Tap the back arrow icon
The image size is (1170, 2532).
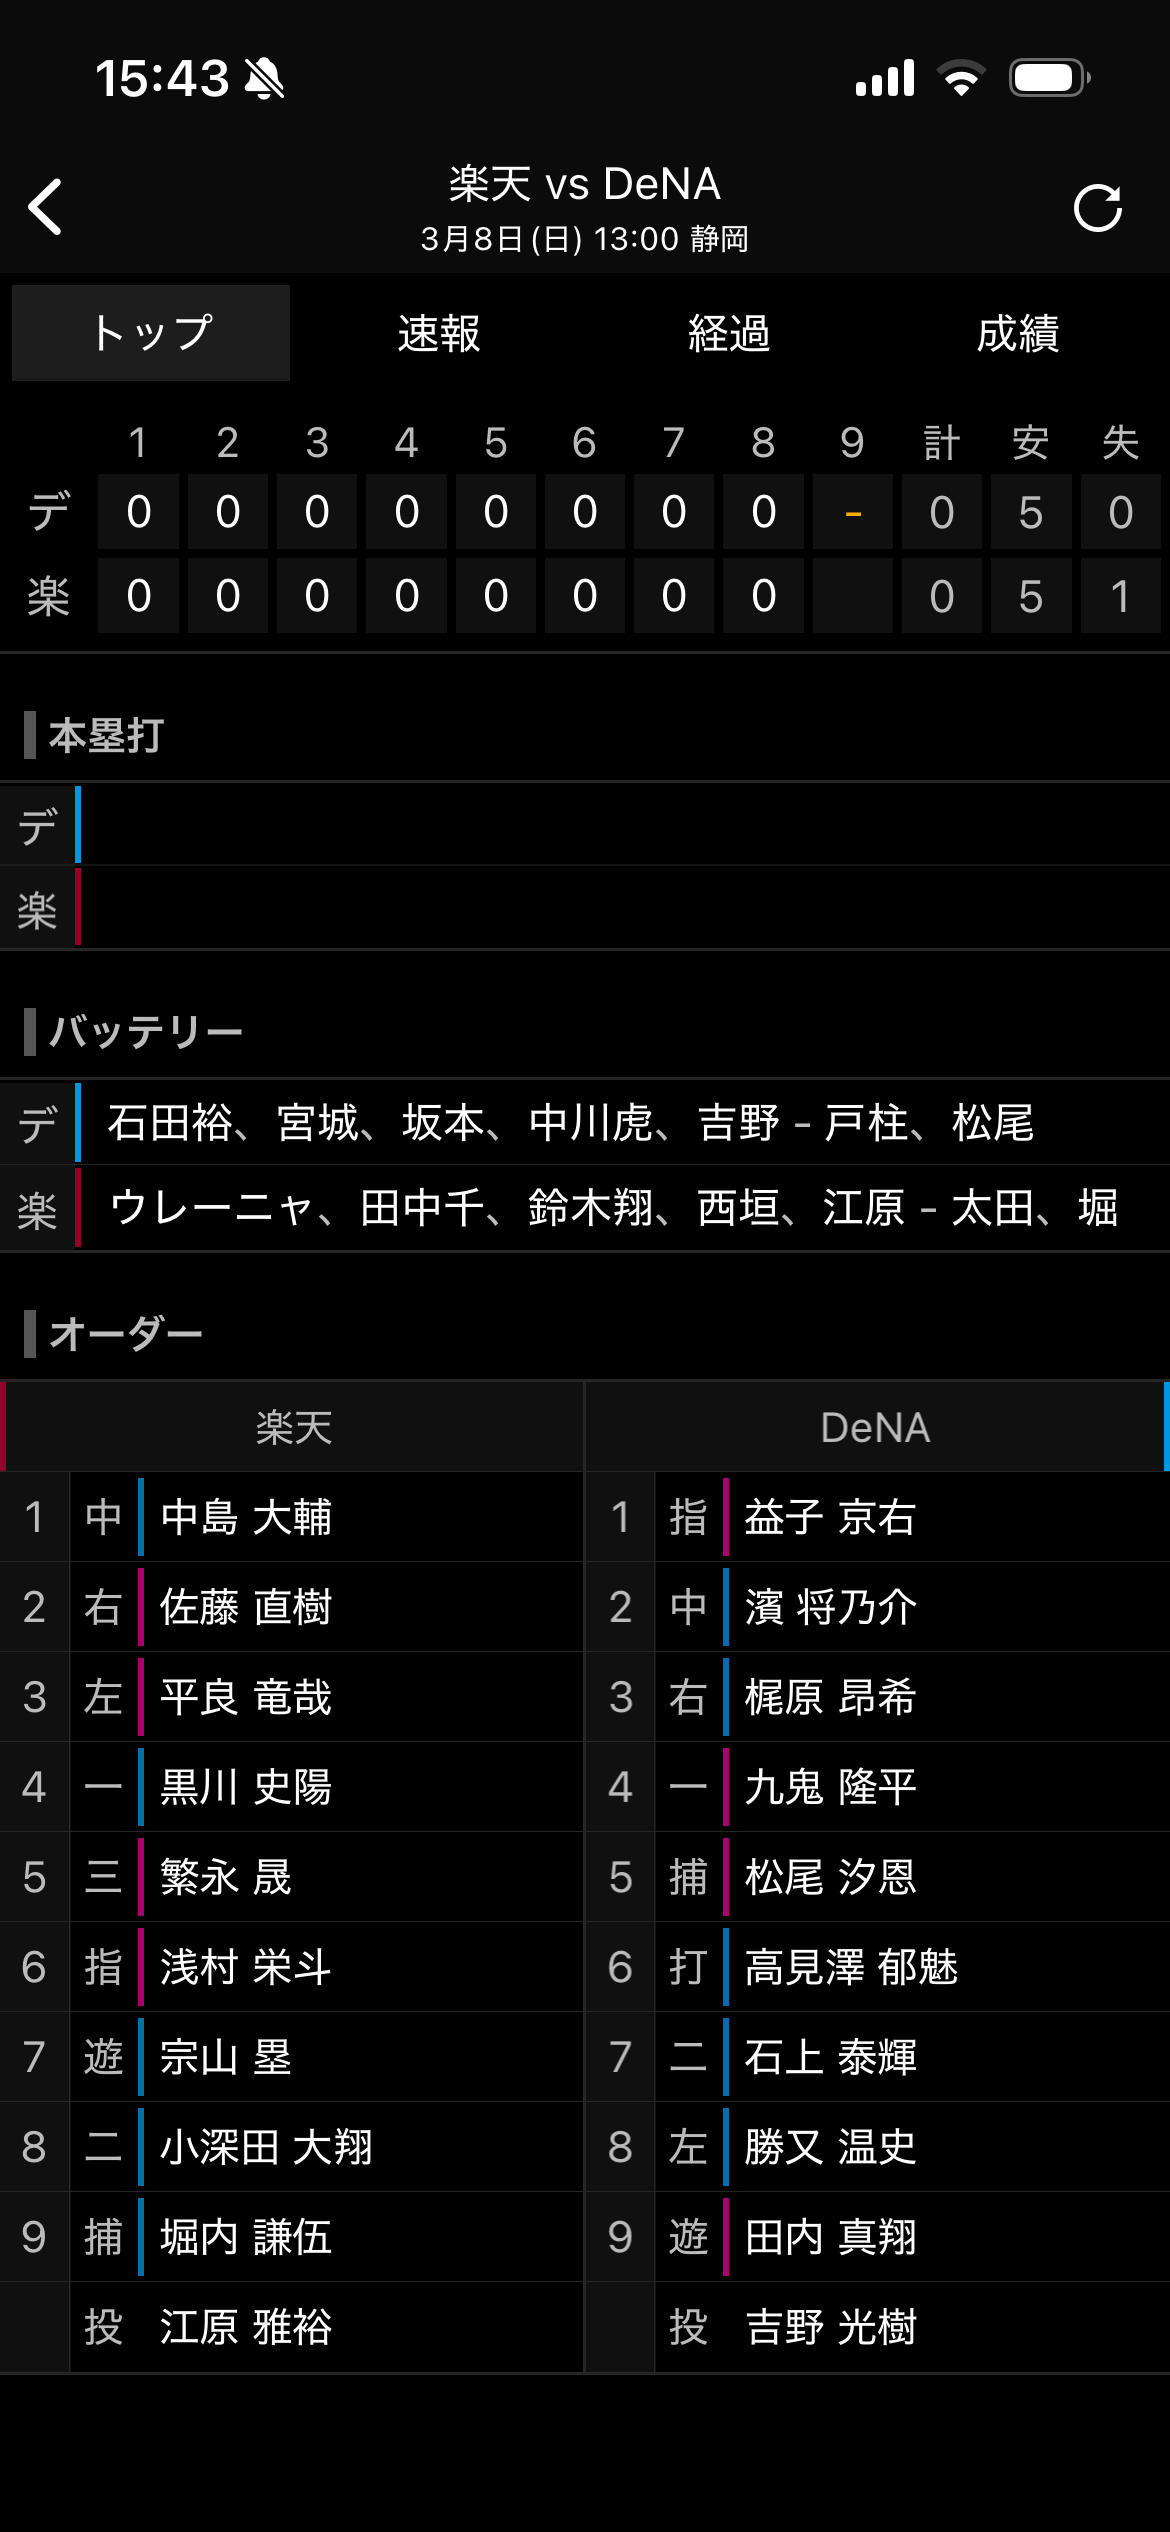[x=46, y=207]
